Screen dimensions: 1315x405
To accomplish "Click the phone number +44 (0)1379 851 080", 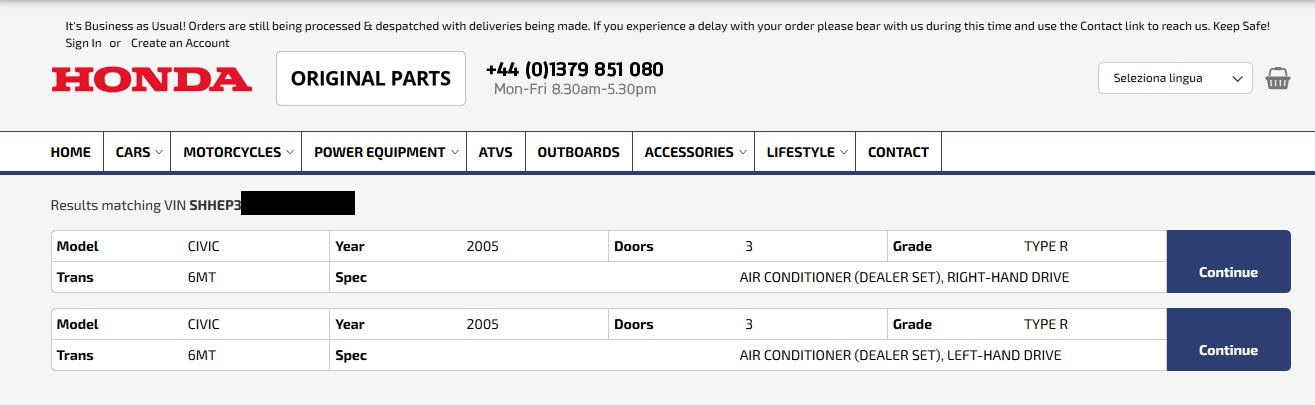I will (574, 69).
